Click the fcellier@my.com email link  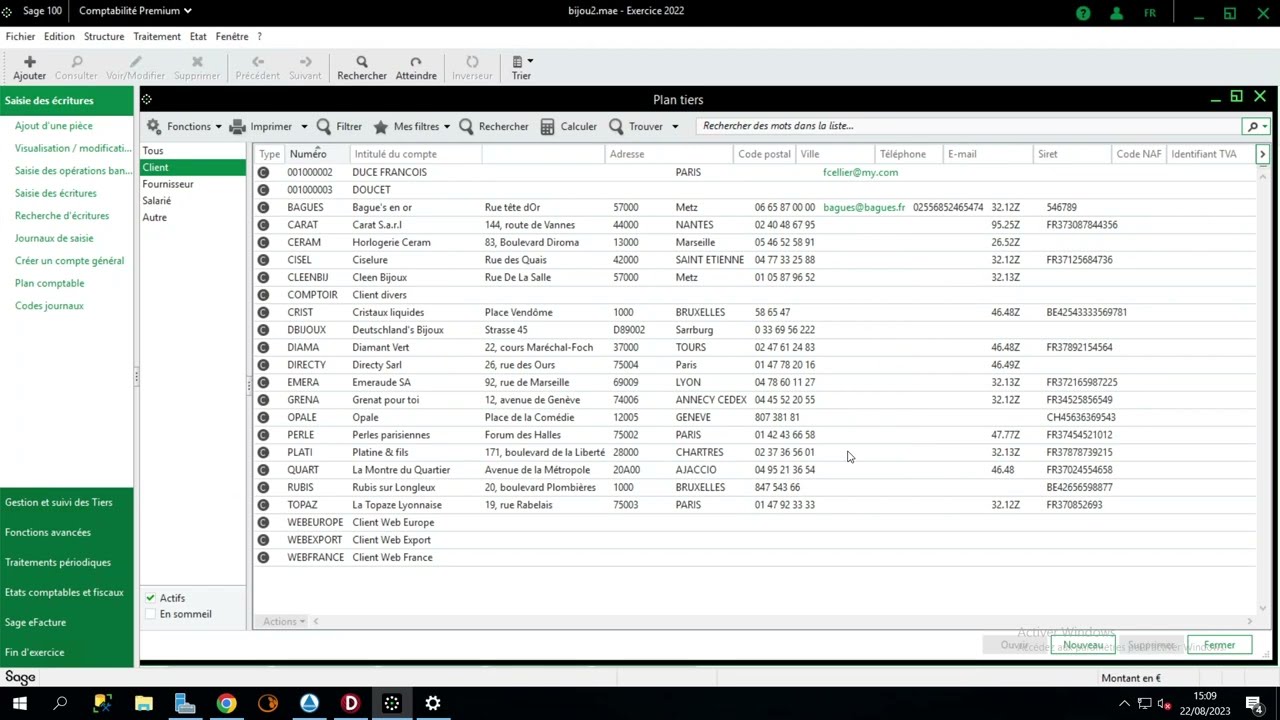pyautogui.click(x=860, y=172)
